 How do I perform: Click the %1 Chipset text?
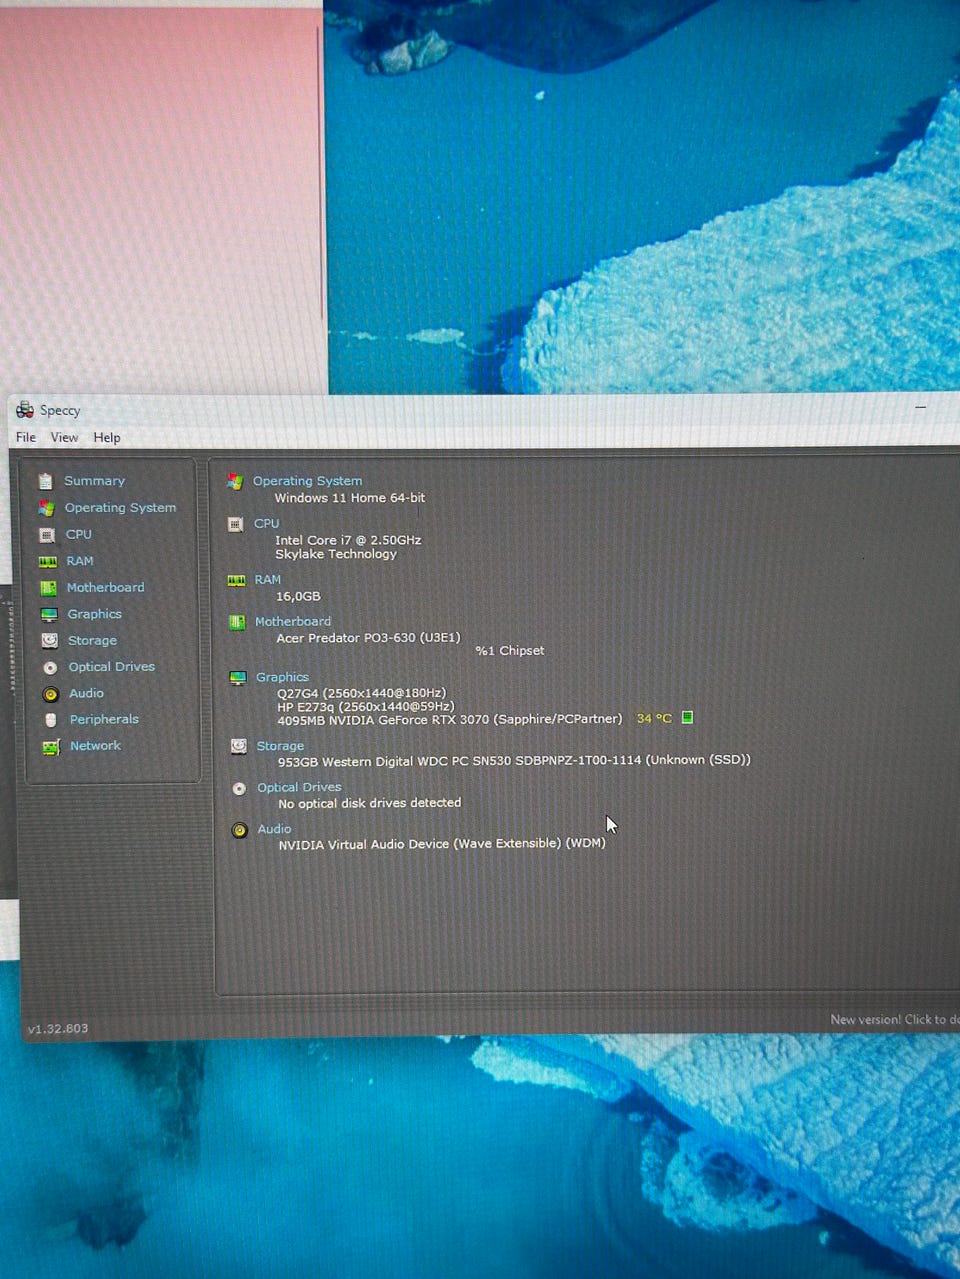click(510, 651)
